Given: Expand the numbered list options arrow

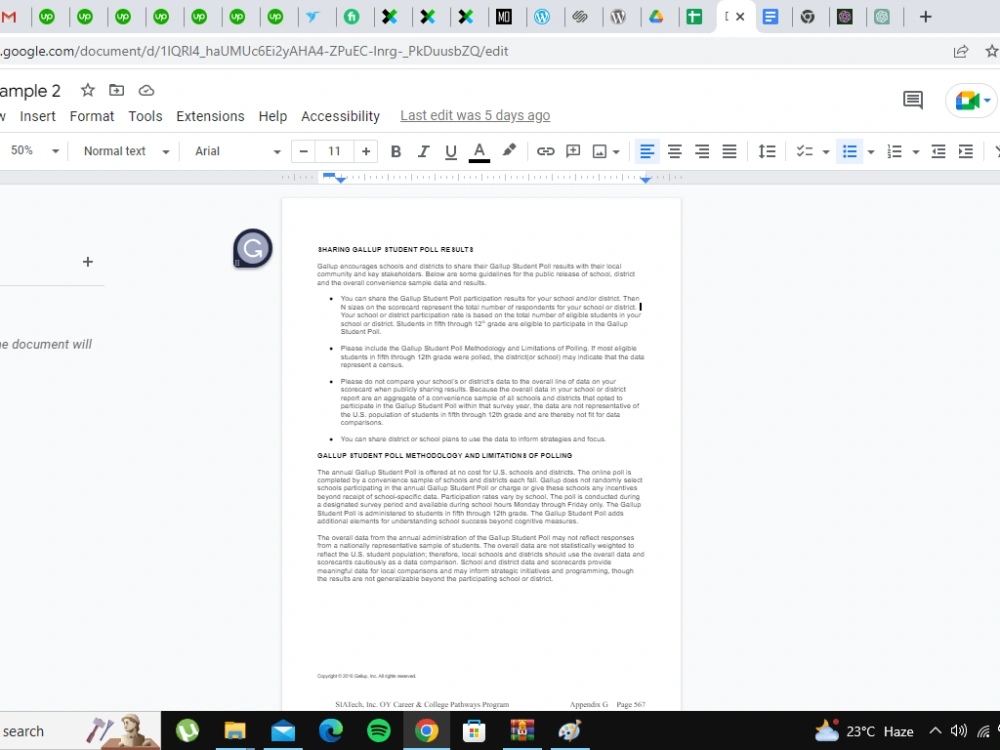Looking at the screenshot, I should [916, 152].
